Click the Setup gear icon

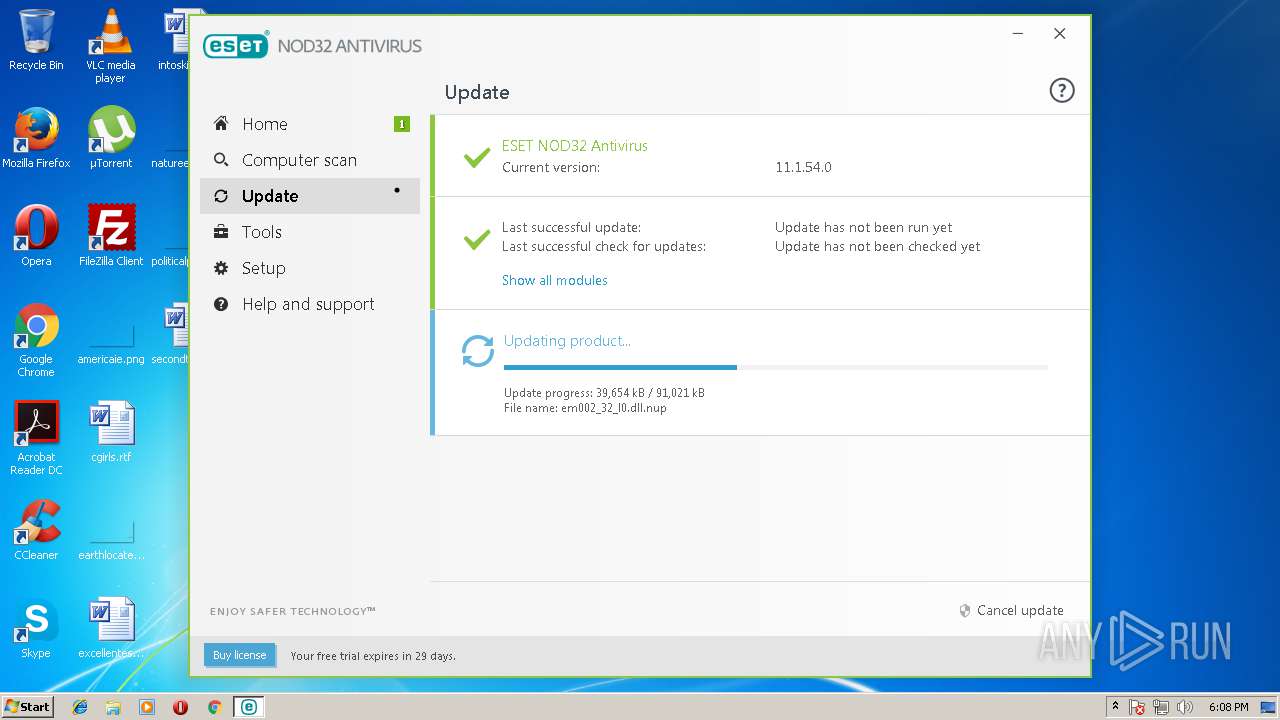(x=221, y=268)
